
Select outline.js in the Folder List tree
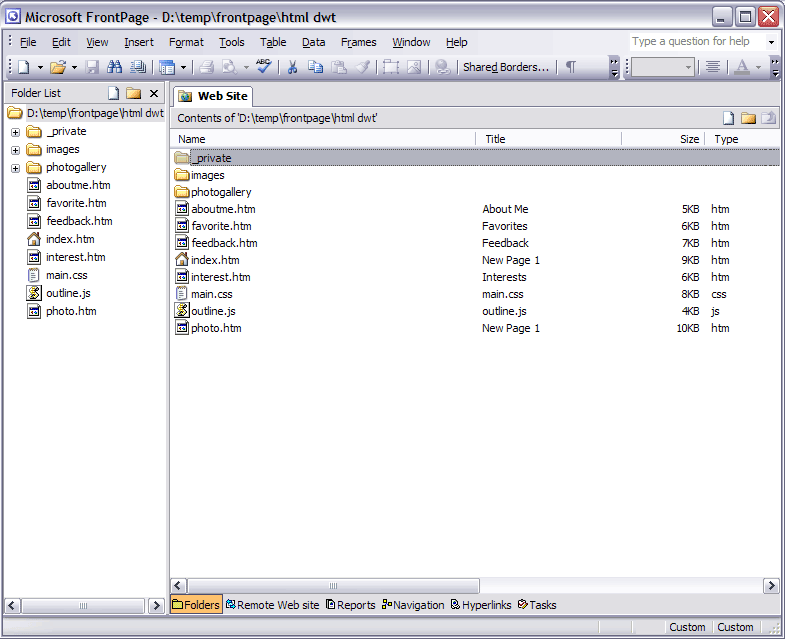(68, 293)
